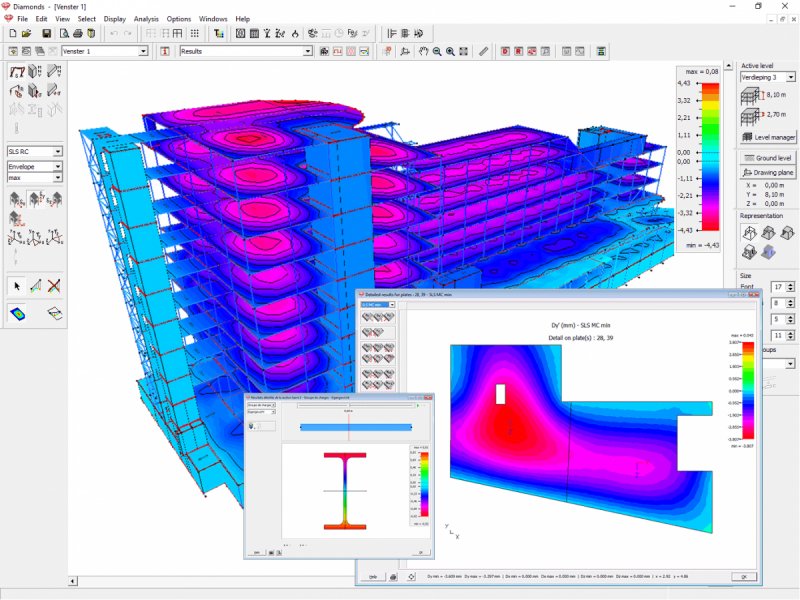Screen dimensions: 800x600
Task: Select the arrow pointer tool
Action: (17, 286)
